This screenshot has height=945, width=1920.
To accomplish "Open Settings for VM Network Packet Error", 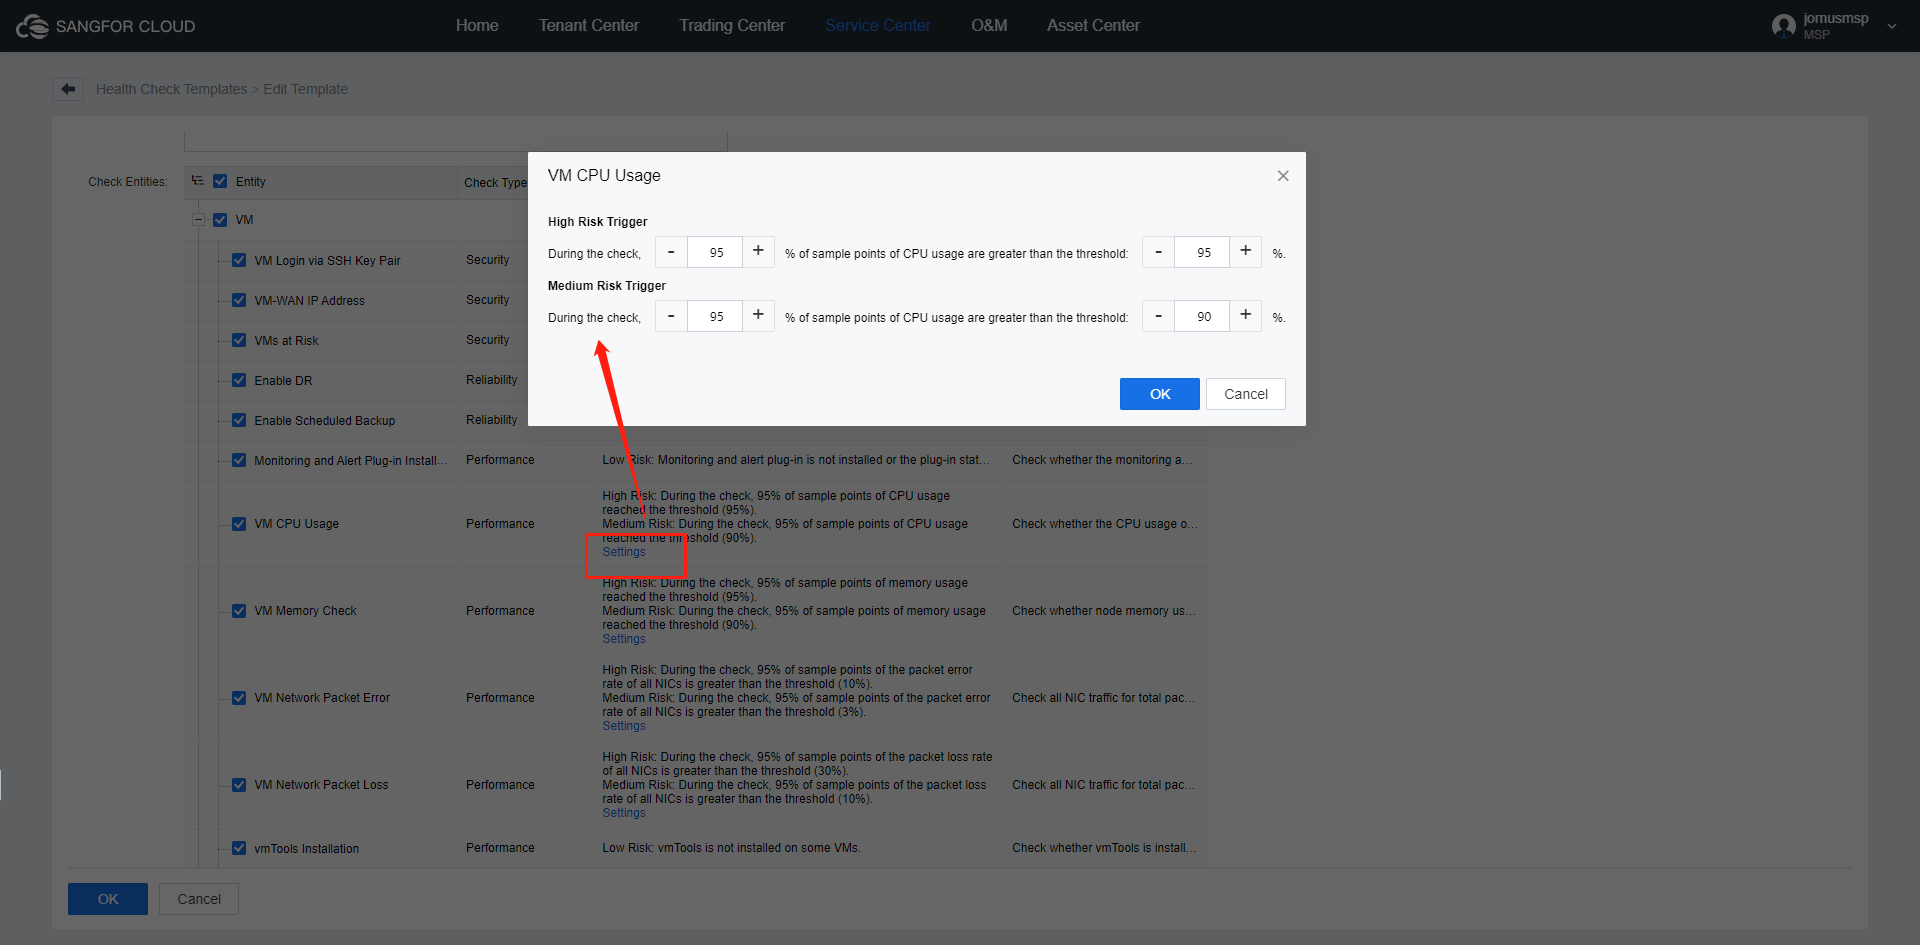I will [624, 726].
